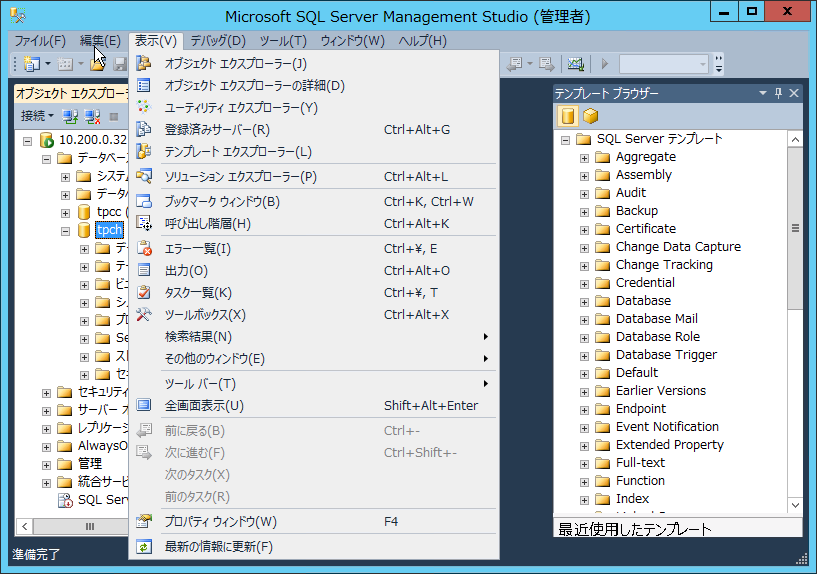This screenshot has height=574, width=817.
Task: Click the 最近使用したテンプレート section header
Action: 678,529
